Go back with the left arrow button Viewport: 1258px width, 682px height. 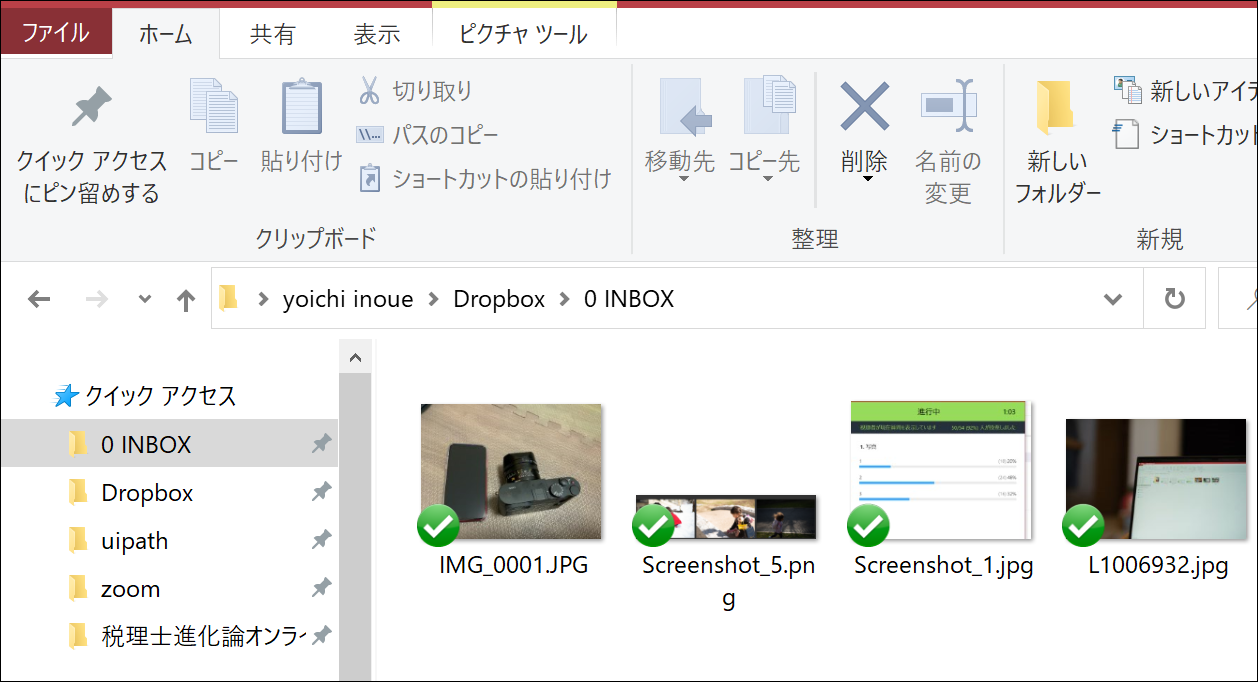(x=39, y=299)
